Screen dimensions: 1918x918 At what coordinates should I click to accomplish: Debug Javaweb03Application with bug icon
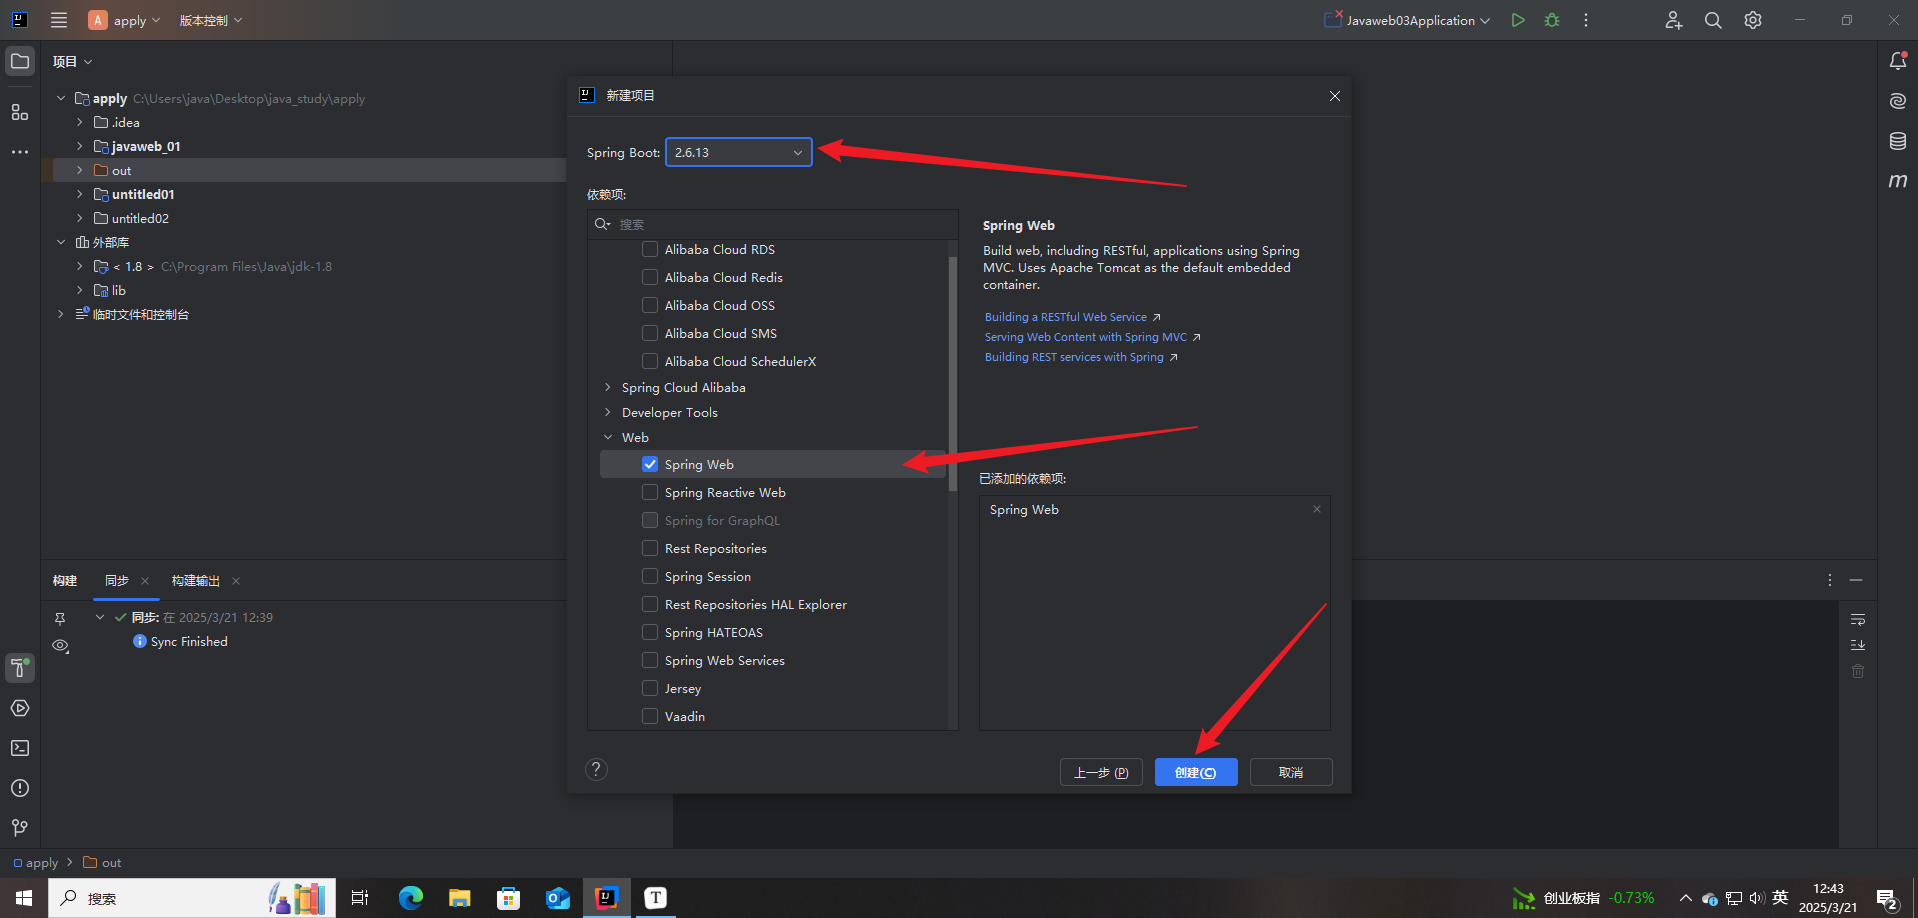(x=1552, y=20)
